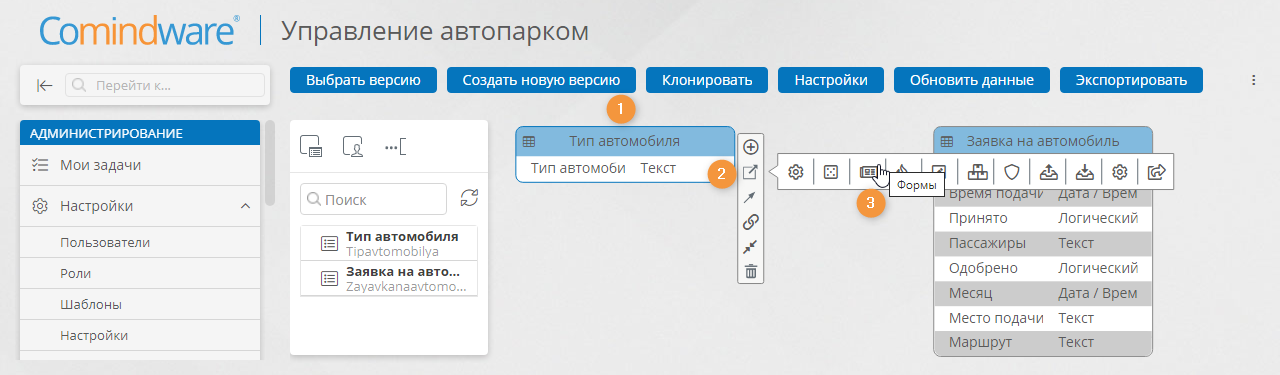Click the share arrow icon
Screen dimensions: 1280x375
point(1156,172)
